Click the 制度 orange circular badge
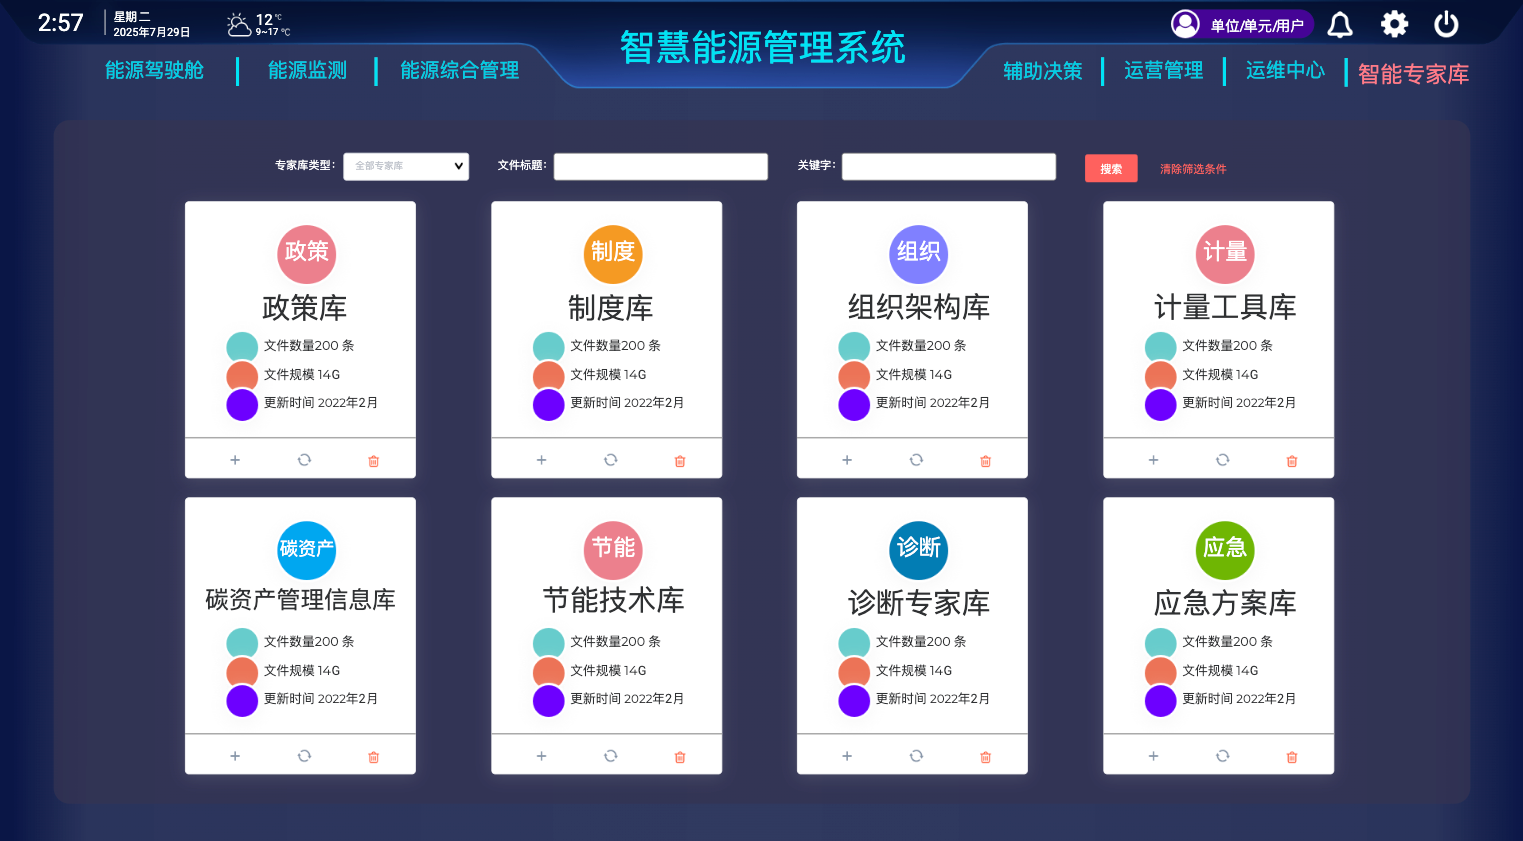Image resolution: width=1523 pixels, height=841 pixels. click(x=613, y=254)
